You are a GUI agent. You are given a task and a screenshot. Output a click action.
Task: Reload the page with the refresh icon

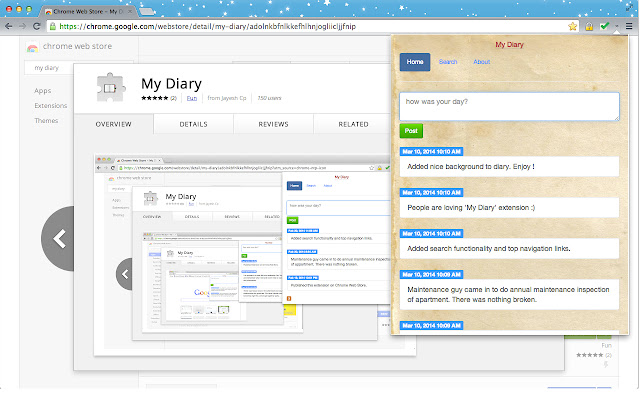pos(36,26)
